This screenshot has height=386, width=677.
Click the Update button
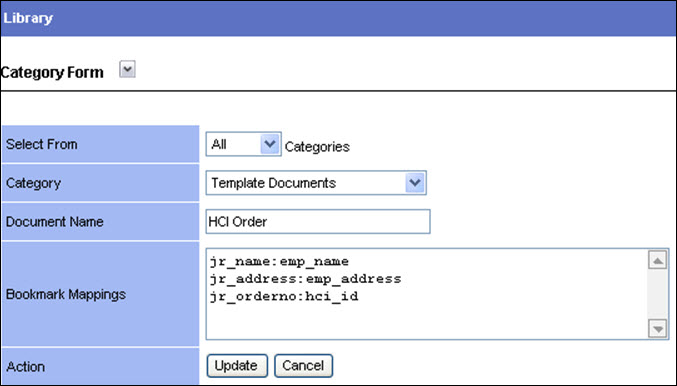(x=237, y=366)
